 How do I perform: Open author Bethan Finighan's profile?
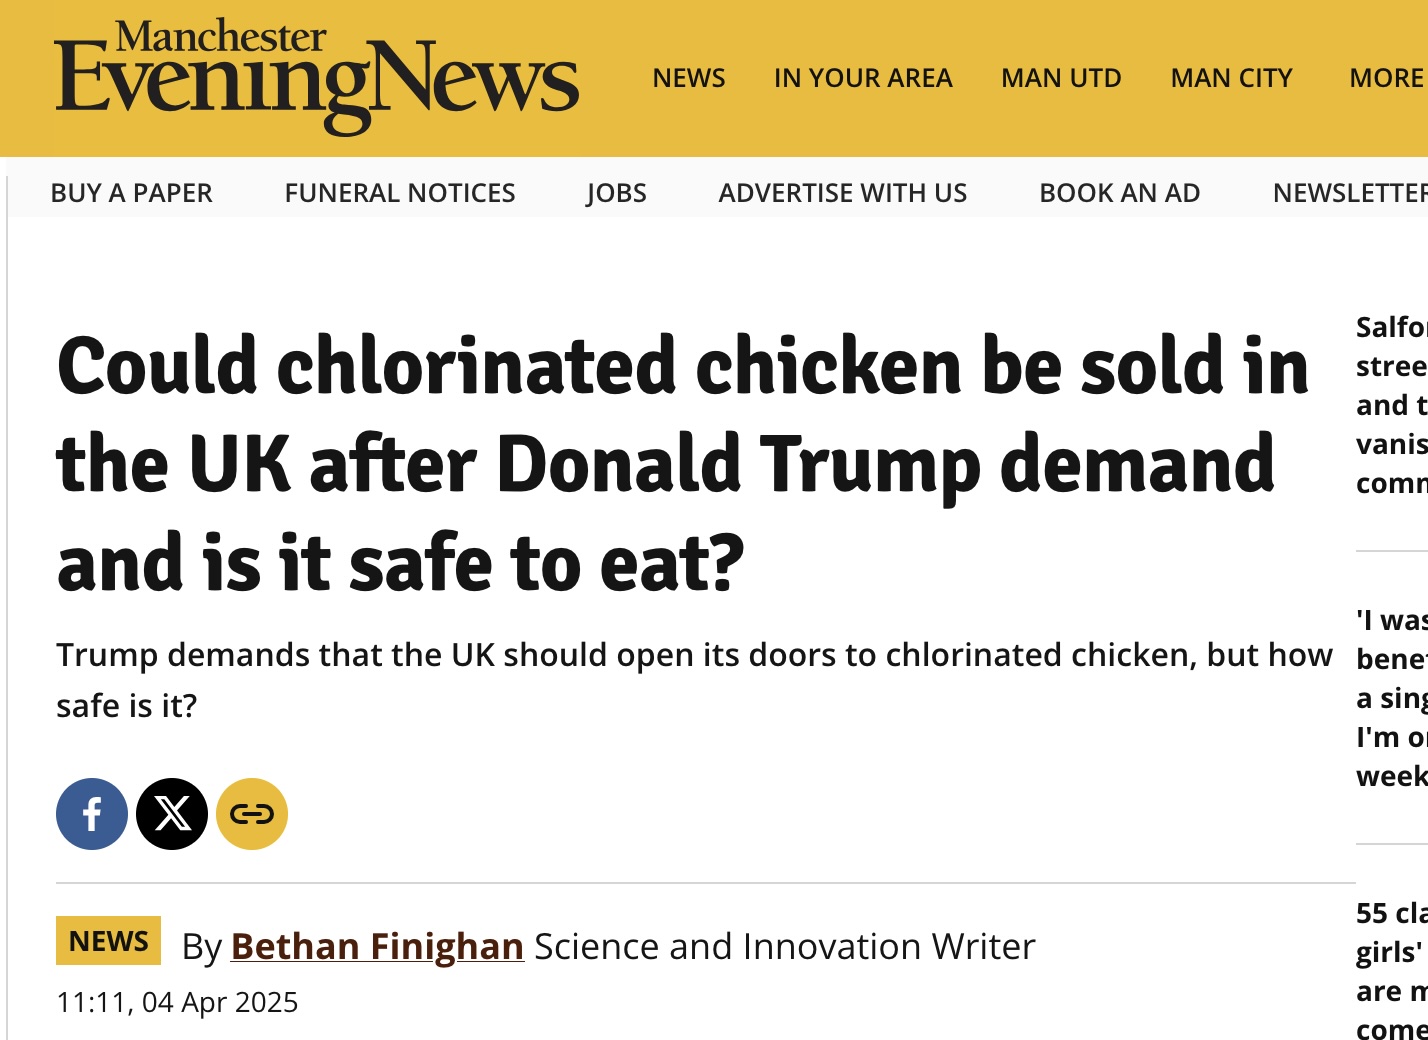click(377, 946)
